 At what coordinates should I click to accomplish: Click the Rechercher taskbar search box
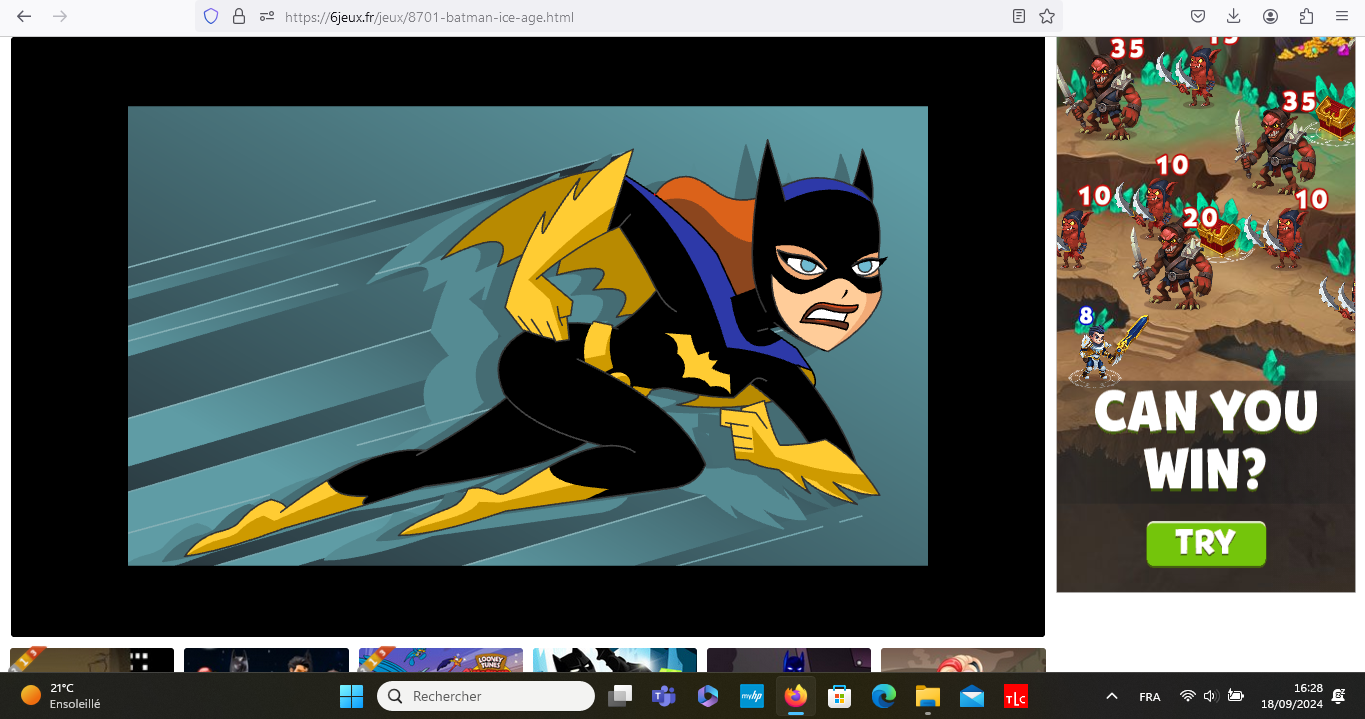click(486, 696)
